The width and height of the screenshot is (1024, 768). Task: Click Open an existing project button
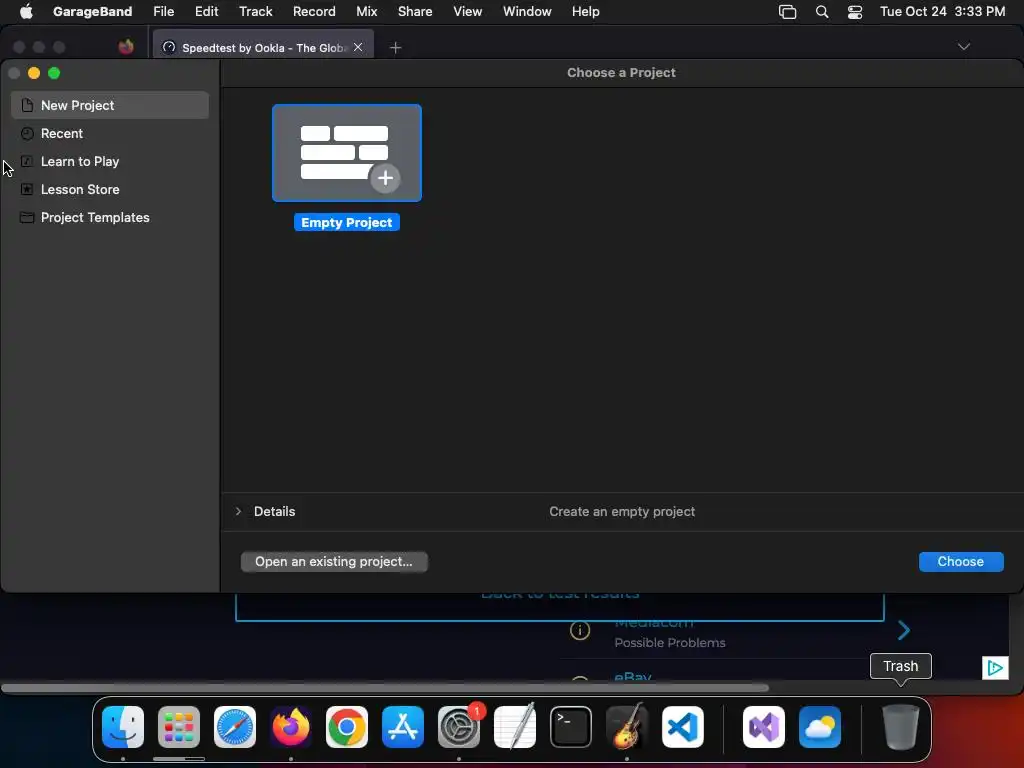pos(334,562)
